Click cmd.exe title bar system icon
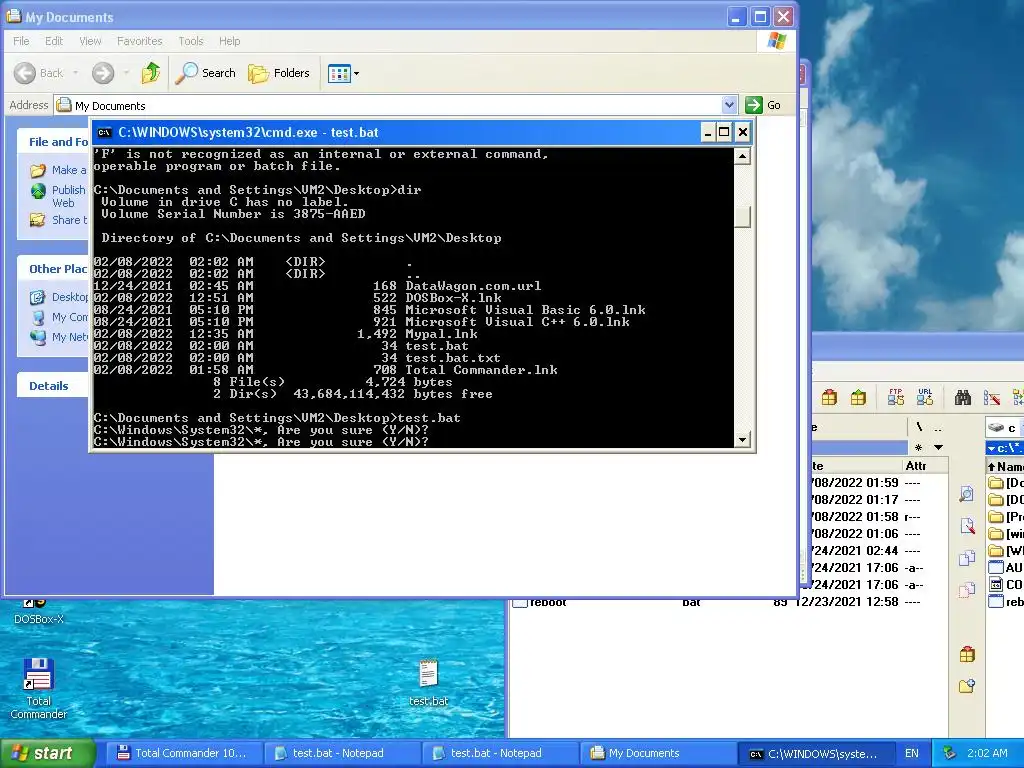Viewport: 1024px width, 768px height. [104, 133]
